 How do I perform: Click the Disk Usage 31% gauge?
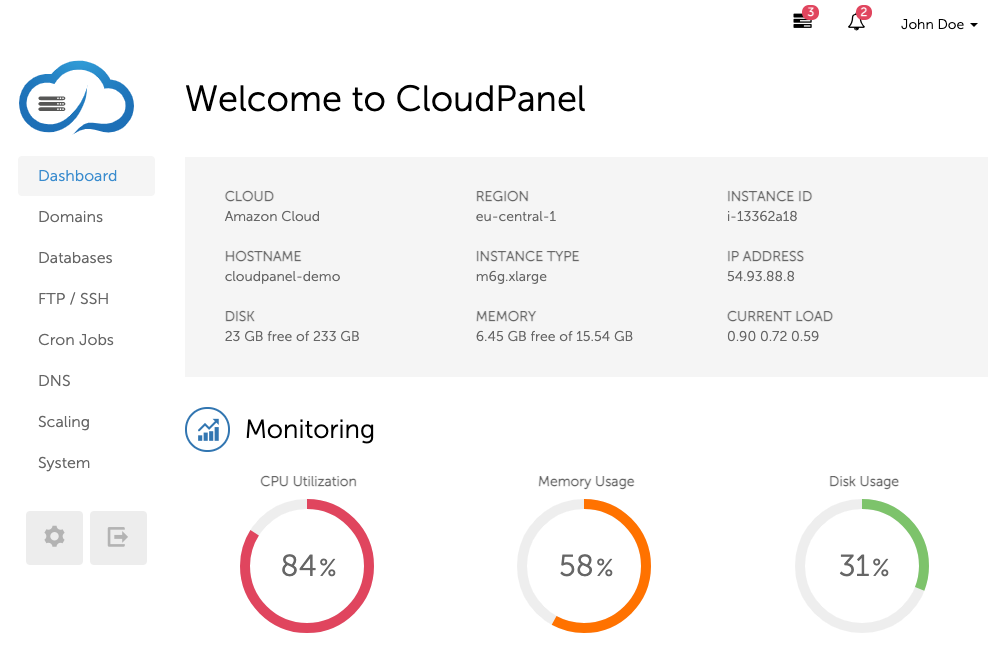862,567
